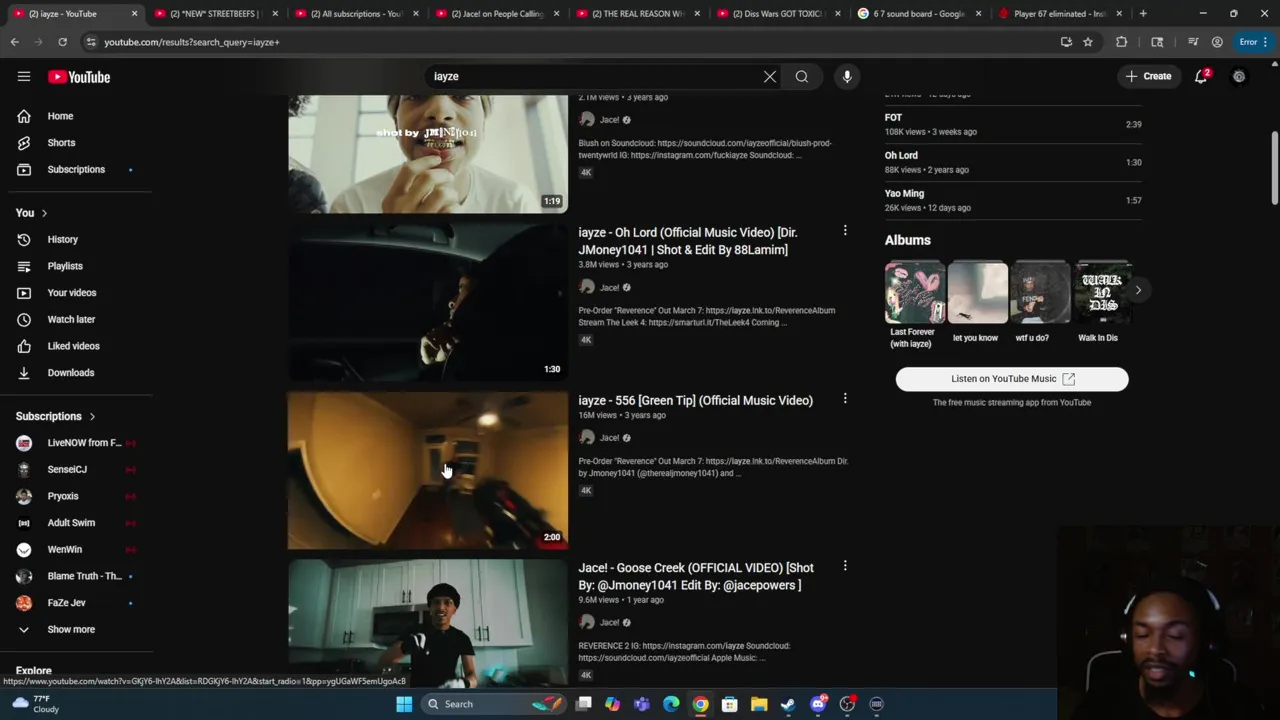Go to the YouTube logo home link
Viewport: 1280px width, 720px height.
tap(78, 77)
